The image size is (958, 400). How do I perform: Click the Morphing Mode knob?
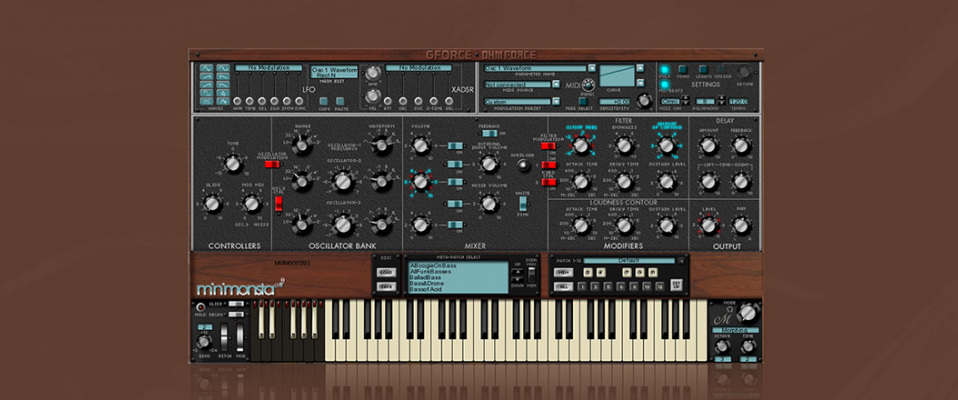(746, 313)
